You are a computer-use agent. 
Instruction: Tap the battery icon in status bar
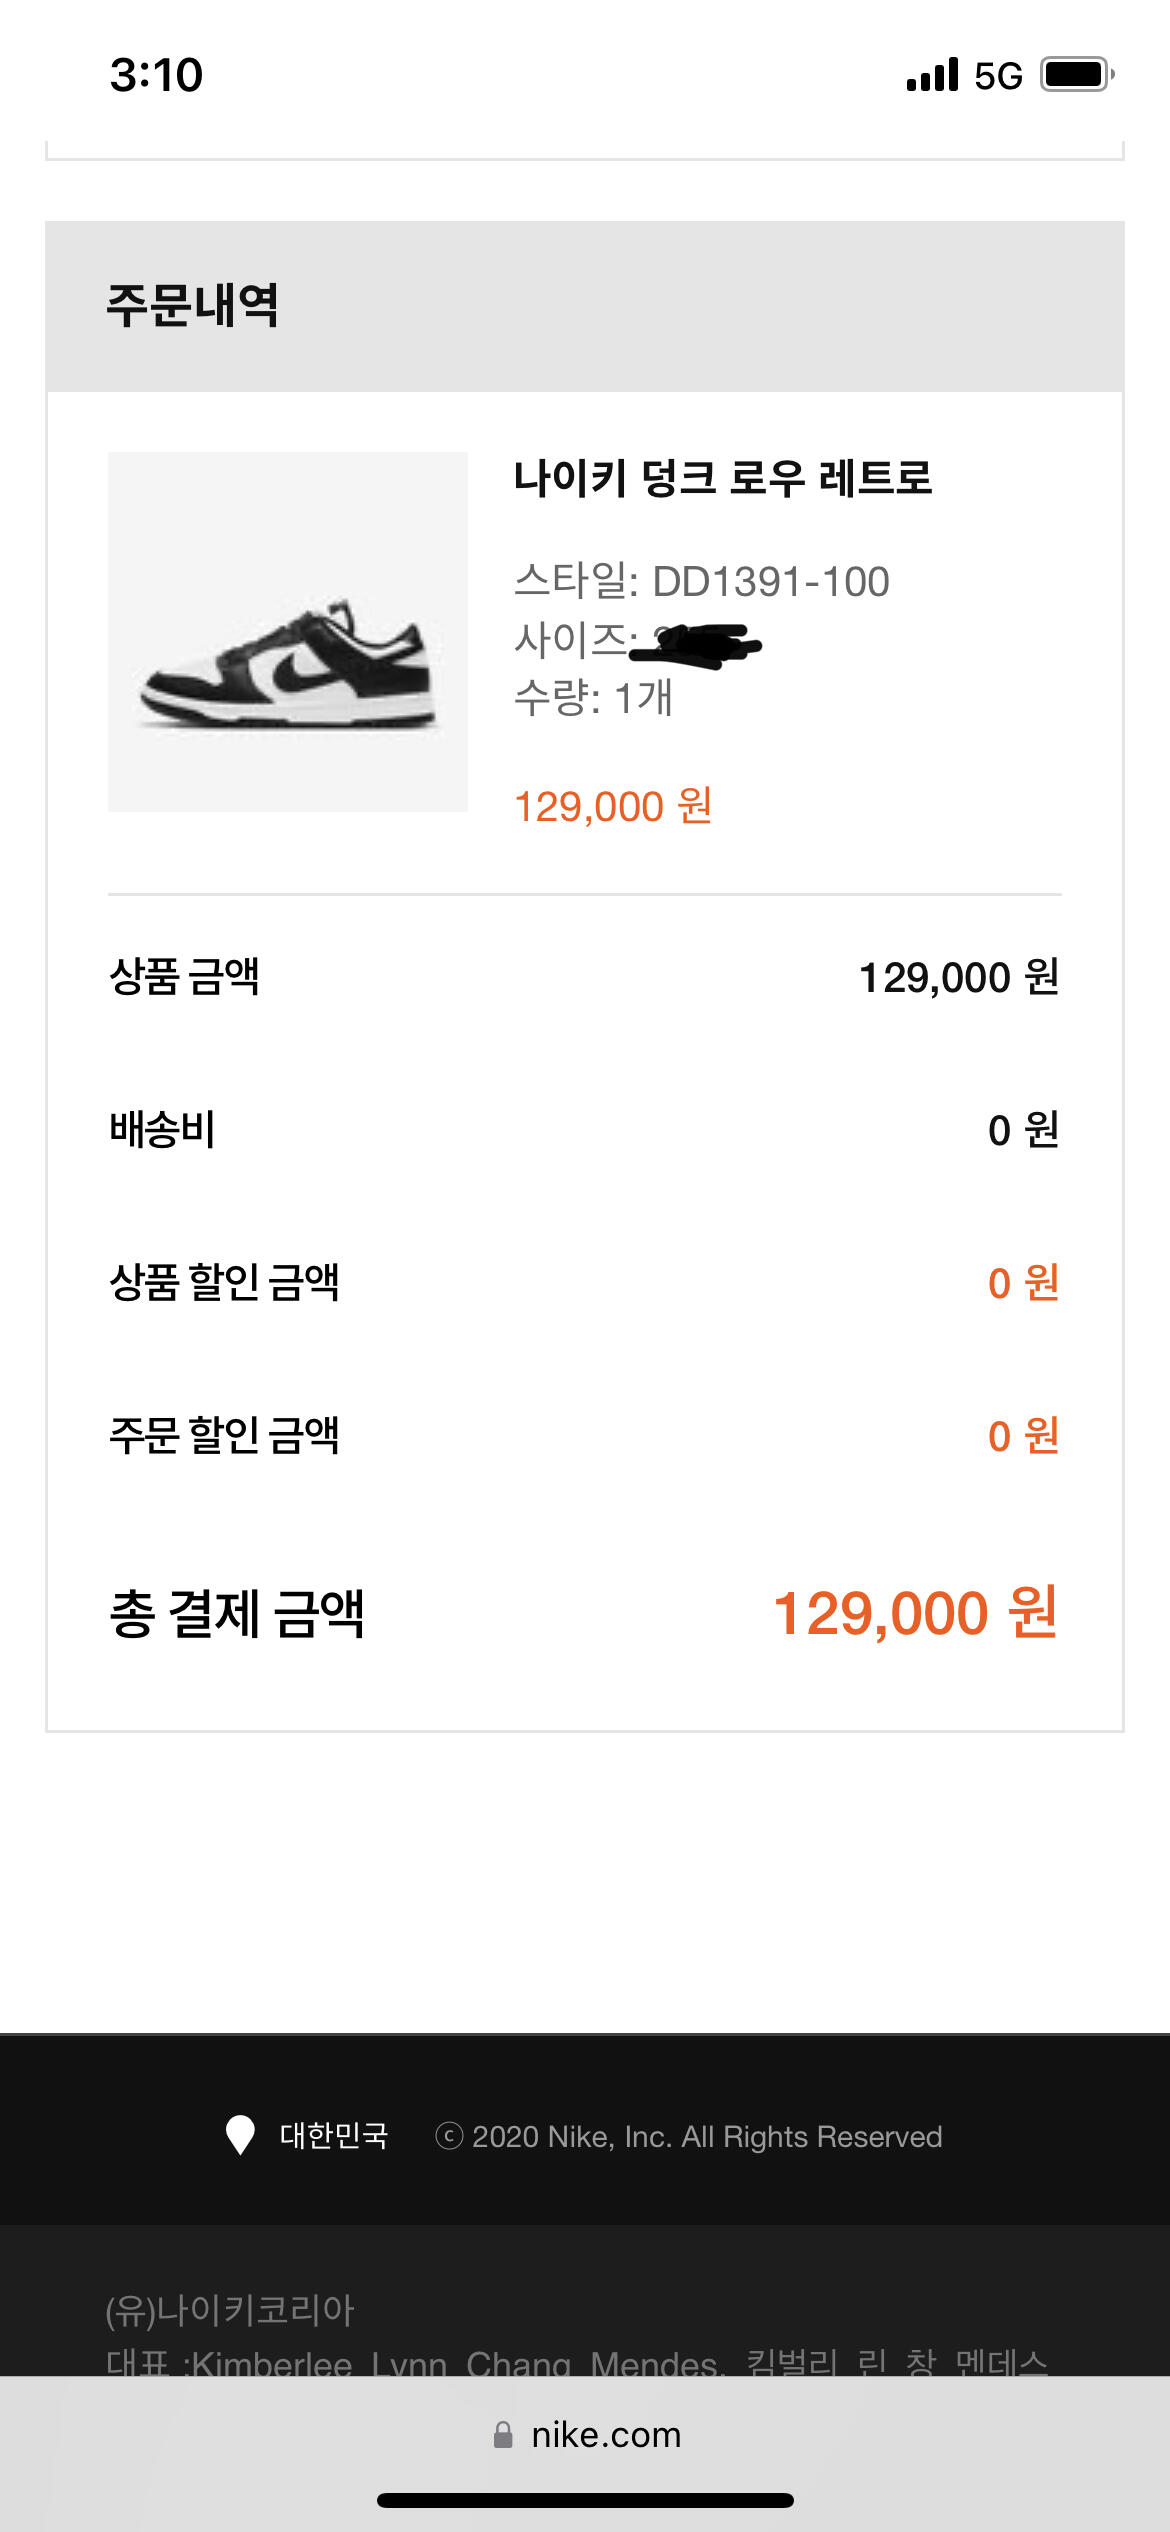[1076, 75]
